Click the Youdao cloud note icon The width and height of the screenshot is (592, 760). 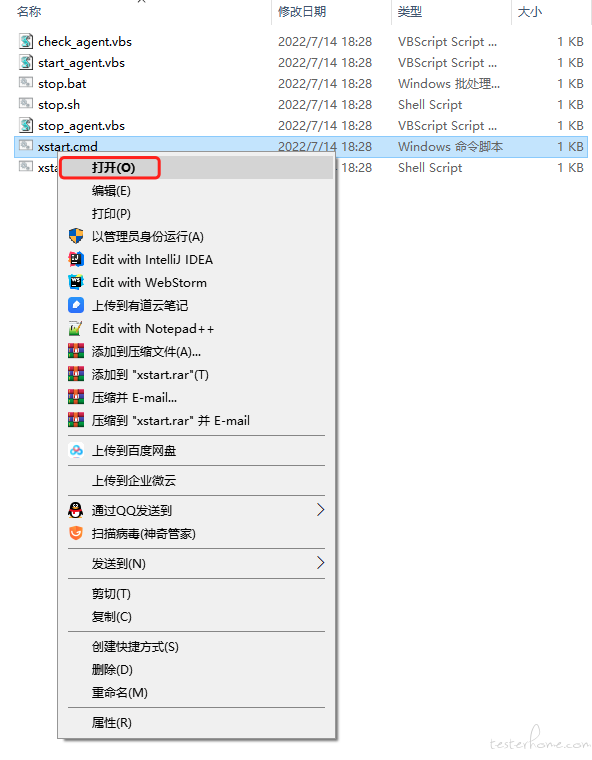click(76, 305)
